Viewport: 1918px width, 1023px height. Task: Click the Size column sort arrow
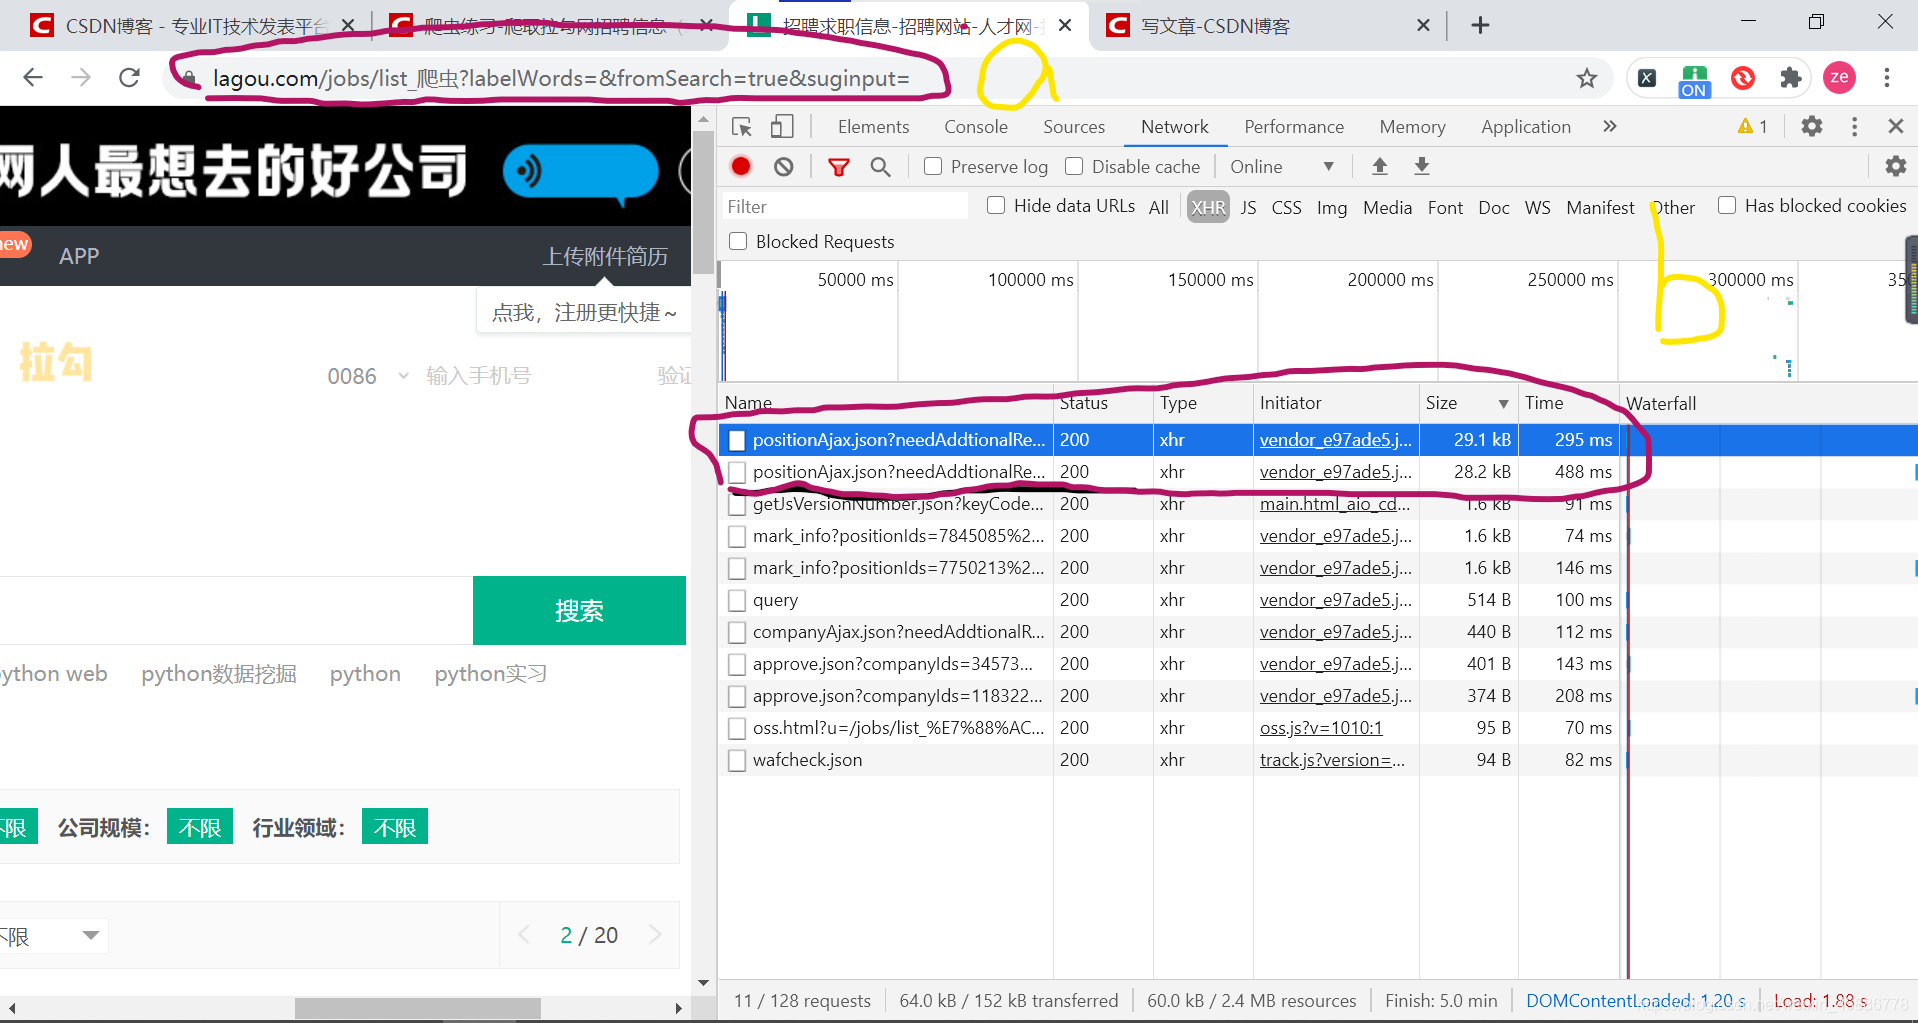(1503, 403)
